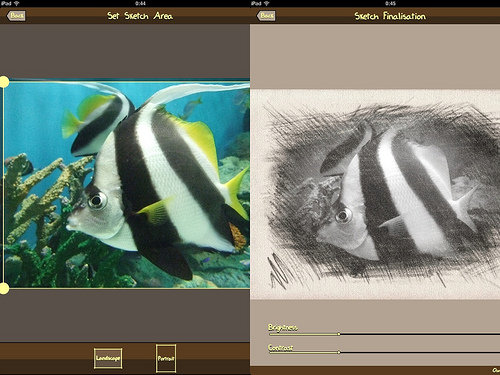
Task: Click the Contrast label text
Action: [281, 347]
